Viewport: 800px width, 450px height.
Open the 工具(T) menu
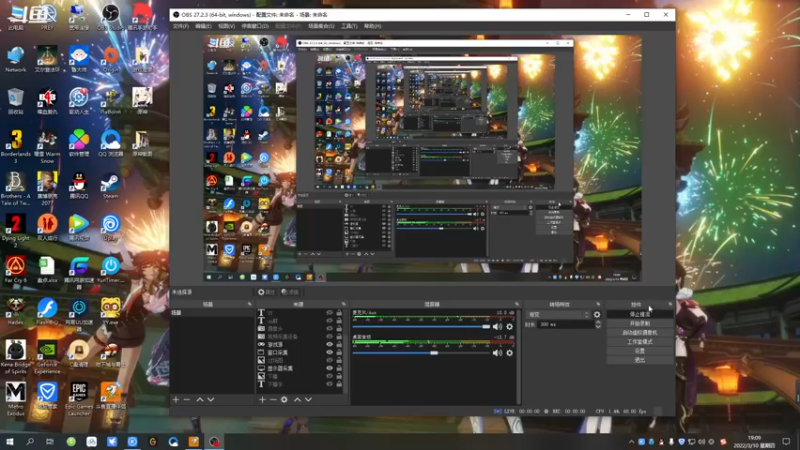coord(349,26)
